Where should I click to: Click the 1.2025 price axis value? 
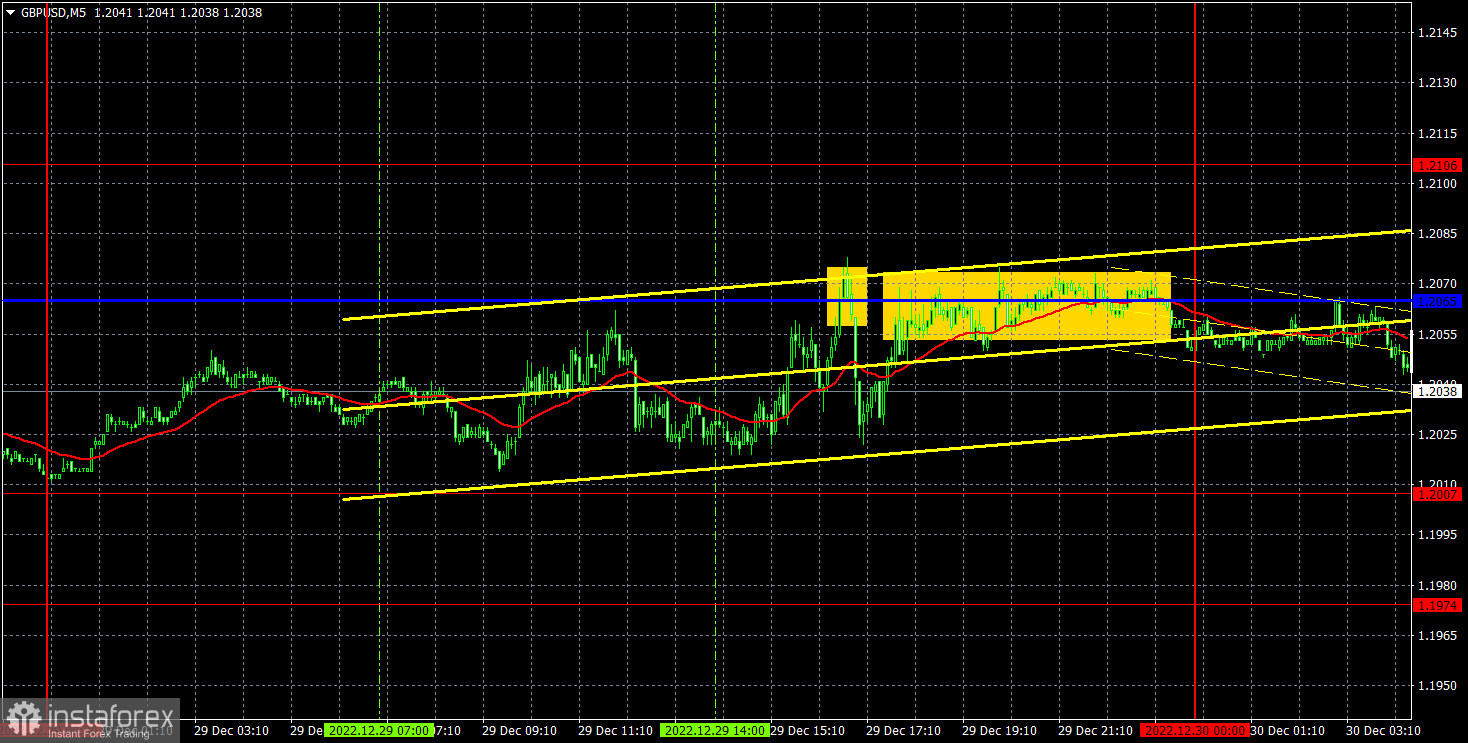1436,435
